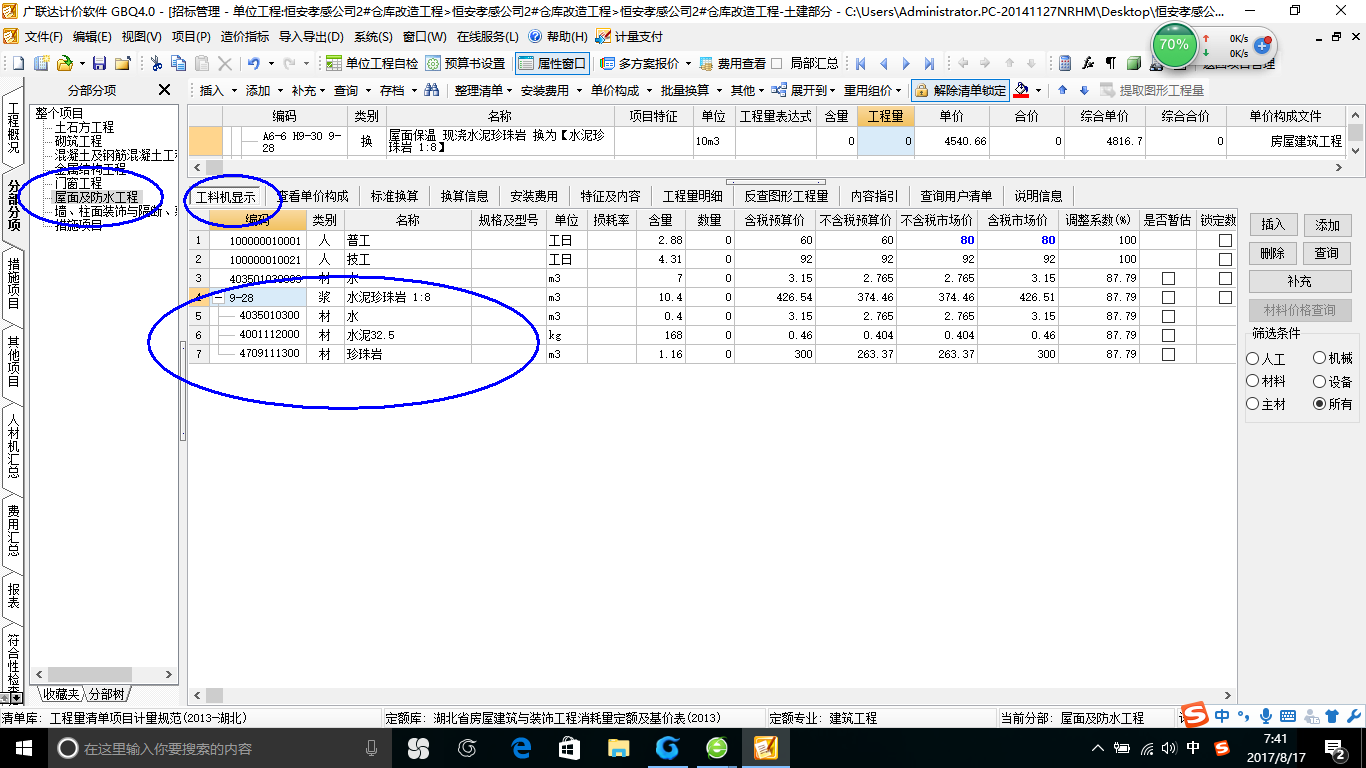Open 费用查看 fee viewer
1366x768 pixels.
732,63
